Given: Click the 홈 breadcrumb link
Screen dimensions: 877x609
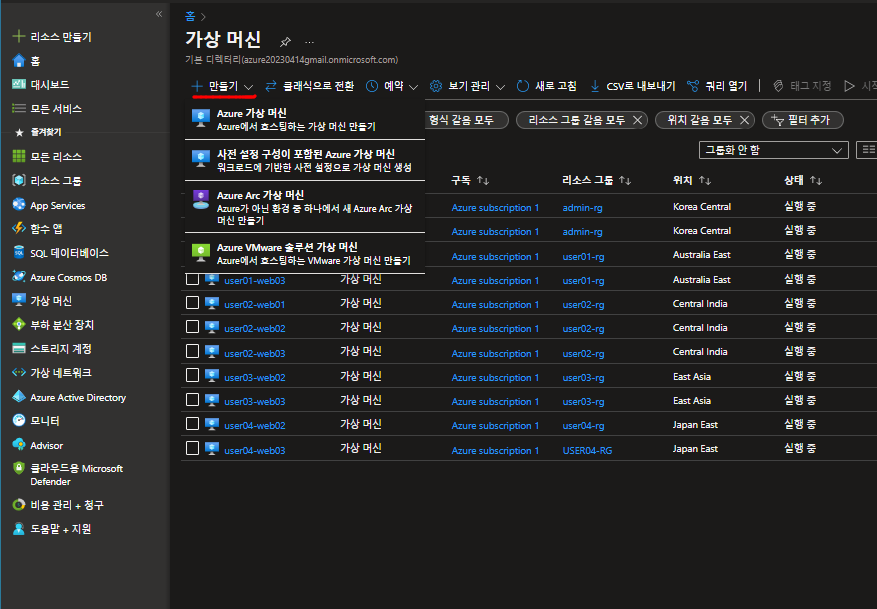Looking at the screenshot, I should pos(190,16).
